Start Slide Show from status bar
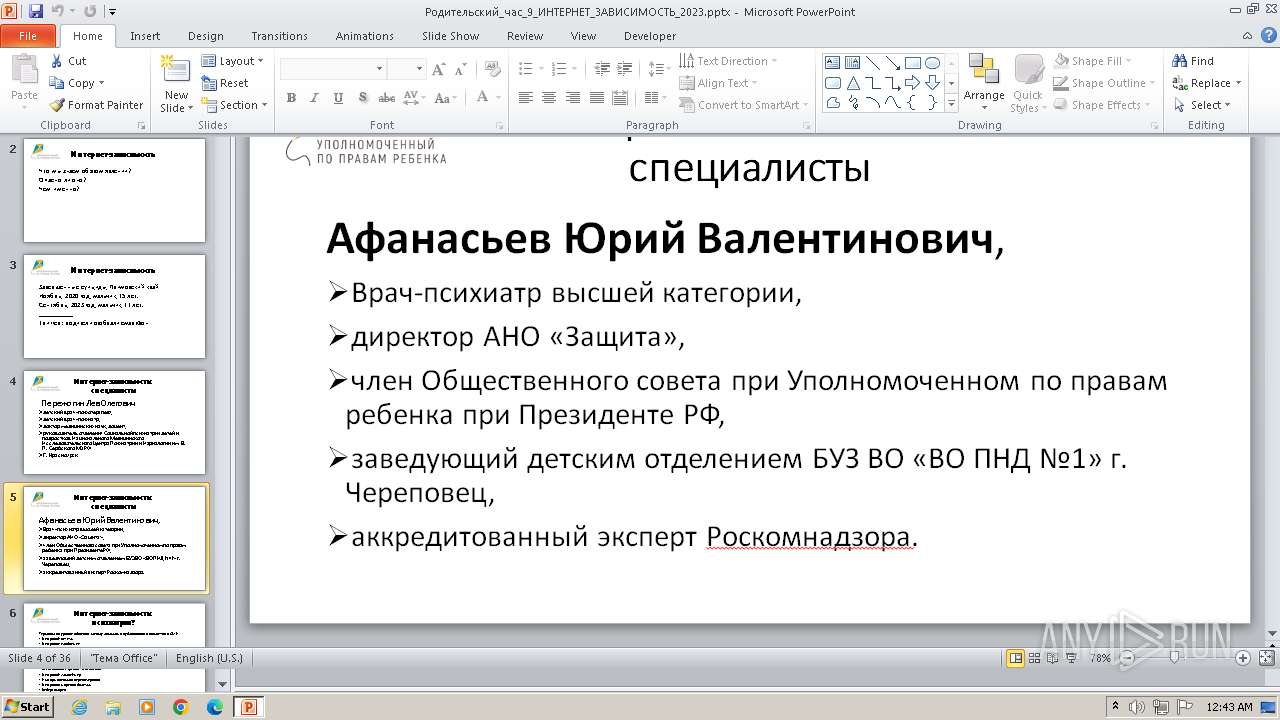1280x720 pixels. coord(1071,658)
